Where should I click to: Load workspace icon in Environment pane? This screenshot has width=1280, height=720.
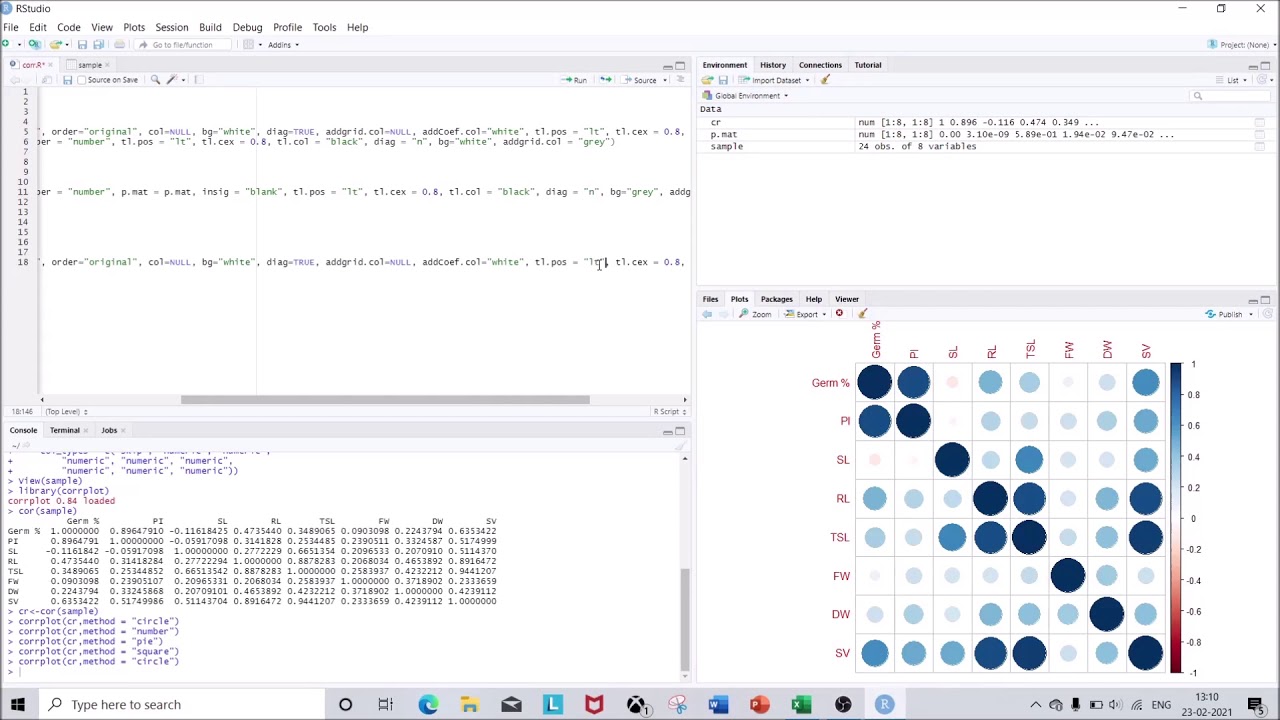pyautogui.click(x=707, y=80)
